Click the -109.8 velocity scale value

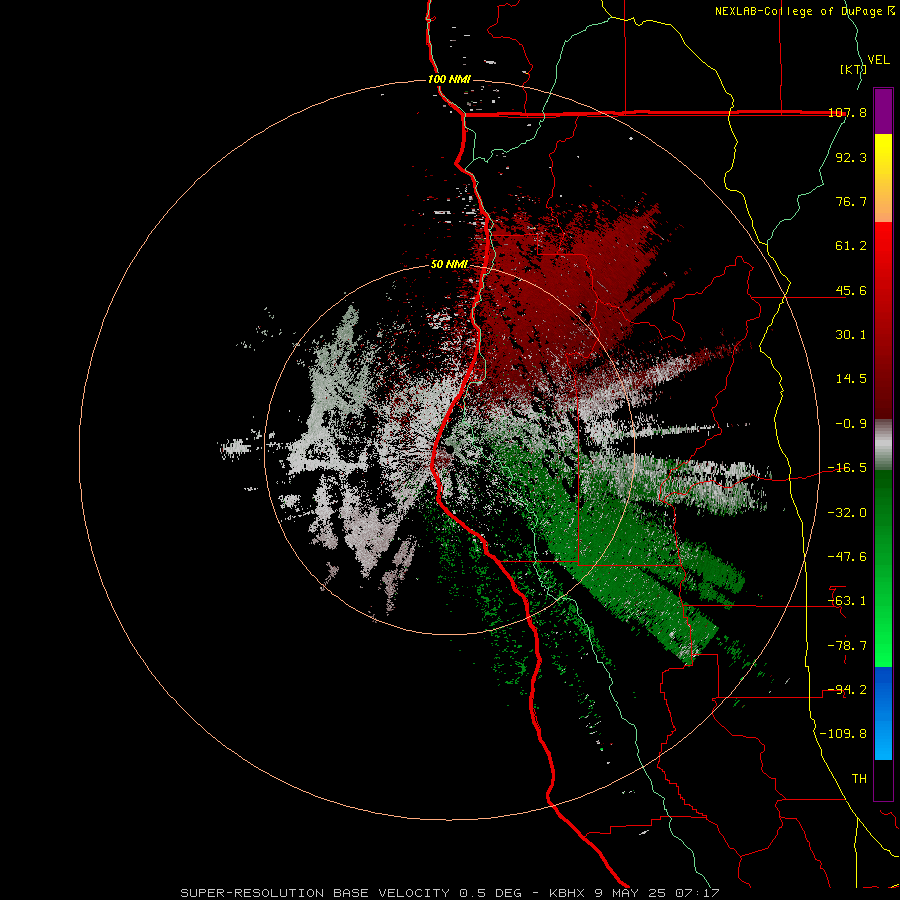(843, 734)
